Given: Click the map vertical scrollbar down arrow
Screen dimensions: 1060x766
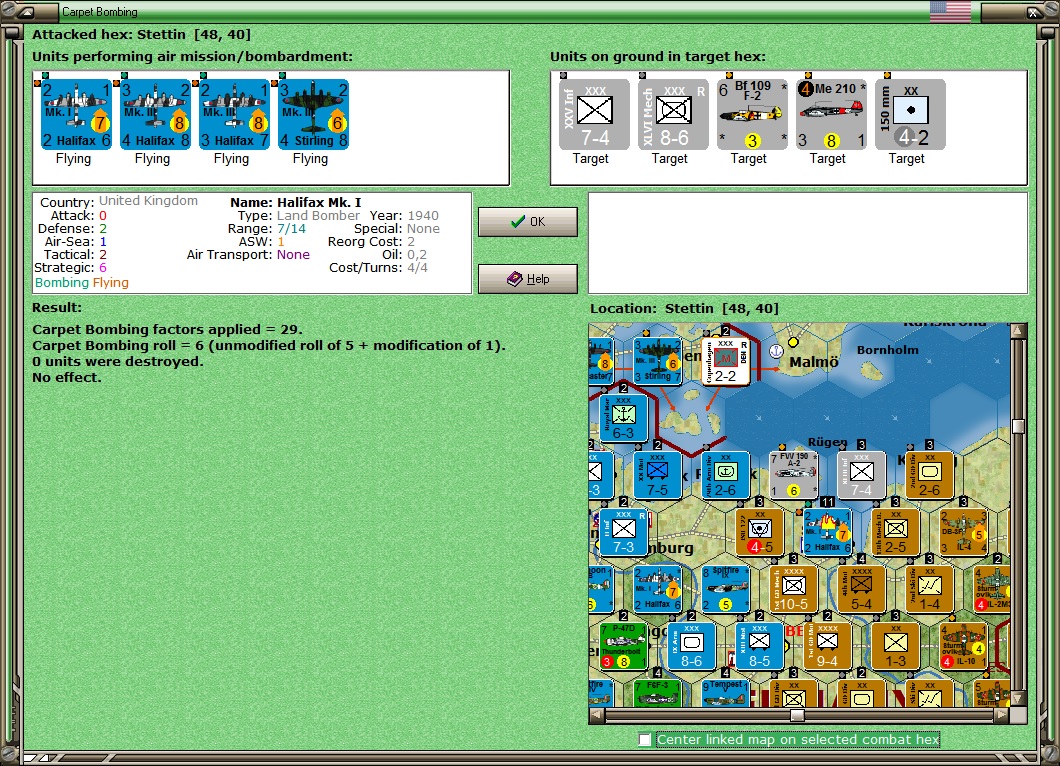Looking at the screenshot, I should 1018,699.
